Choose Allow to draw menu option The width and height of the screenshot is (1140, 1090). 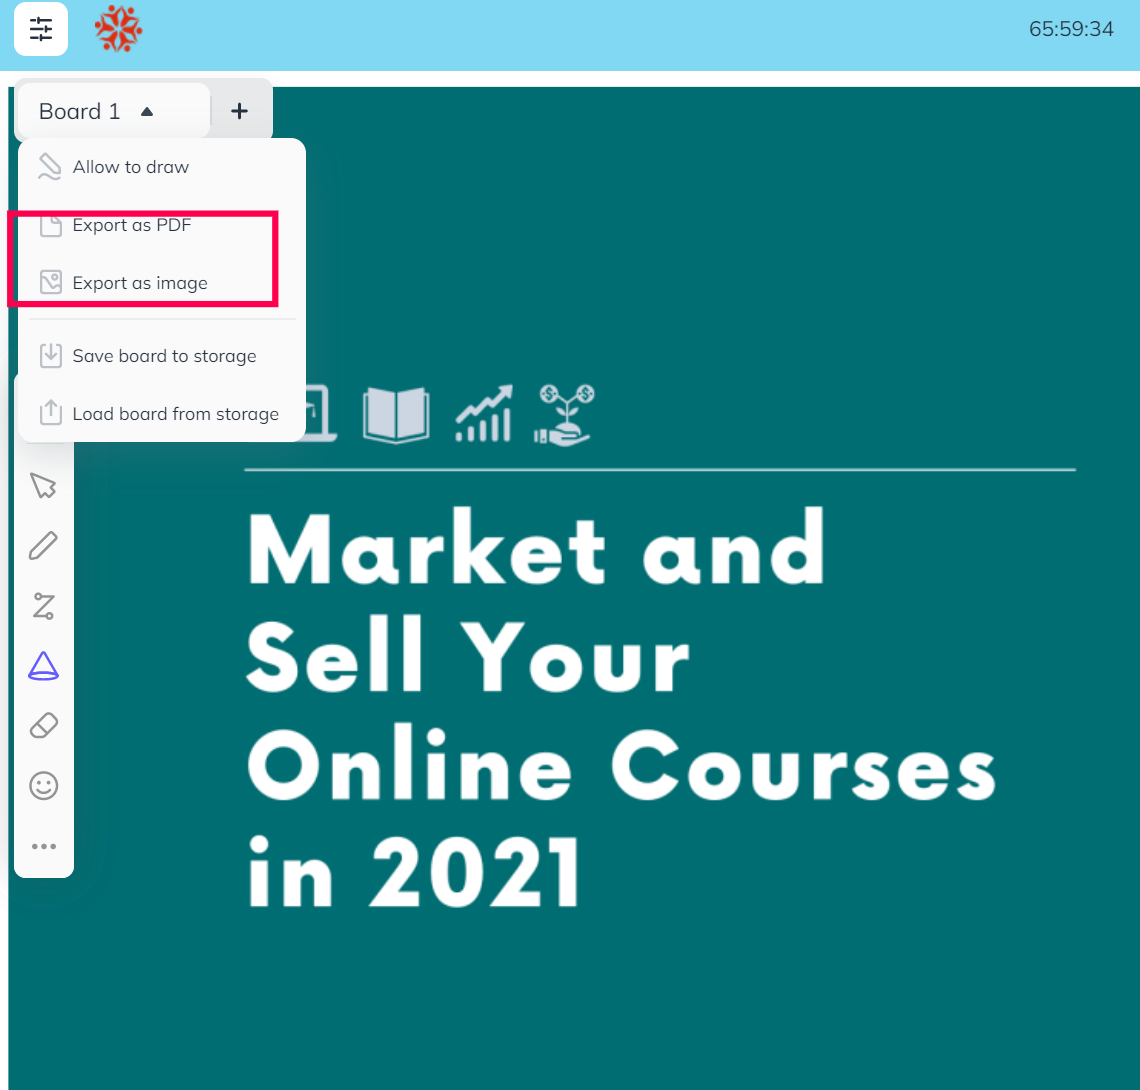click(161, 167)
